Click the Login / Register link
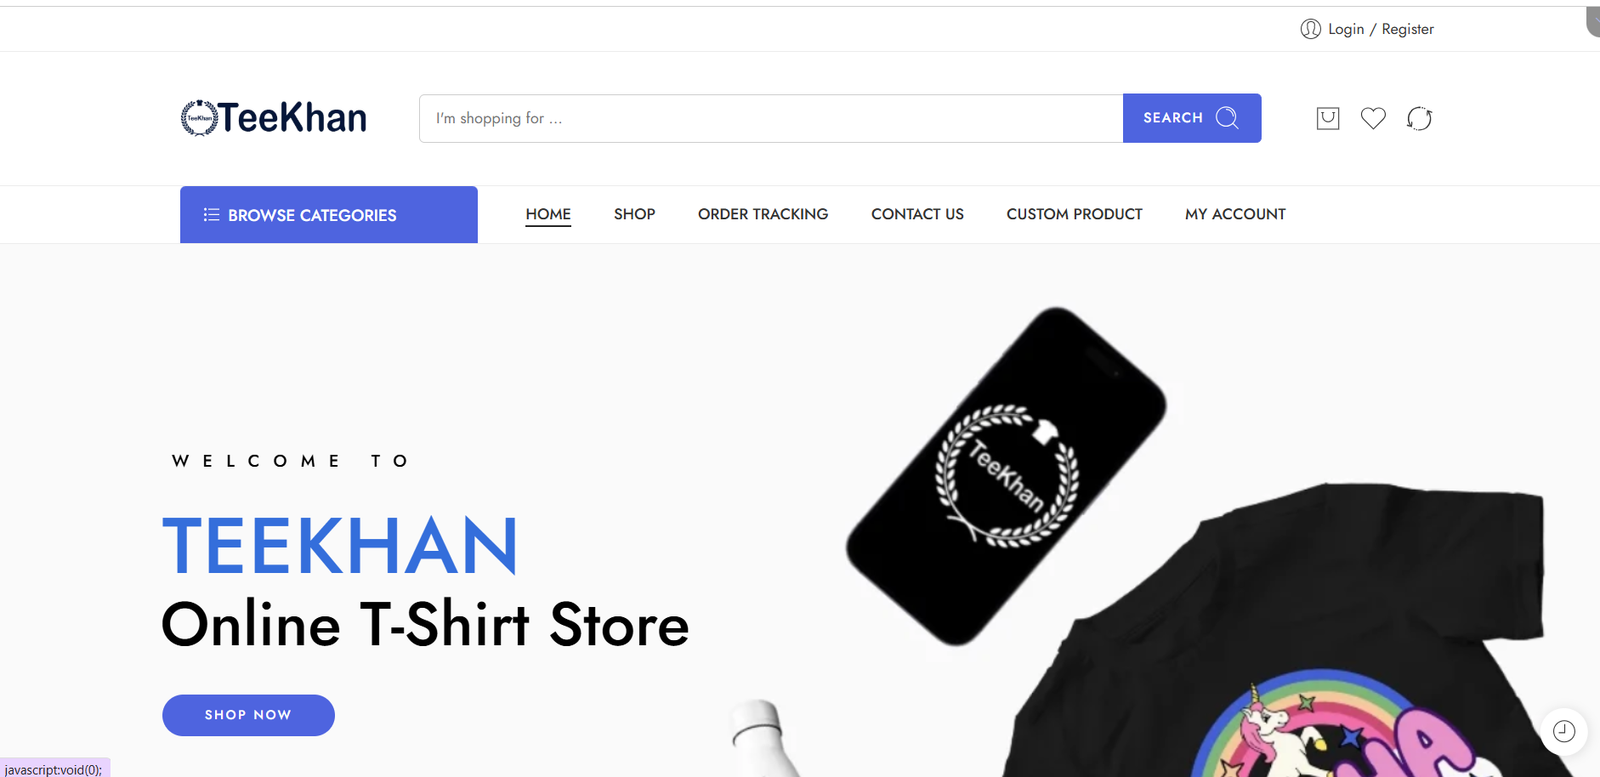 pos(1380,29)
